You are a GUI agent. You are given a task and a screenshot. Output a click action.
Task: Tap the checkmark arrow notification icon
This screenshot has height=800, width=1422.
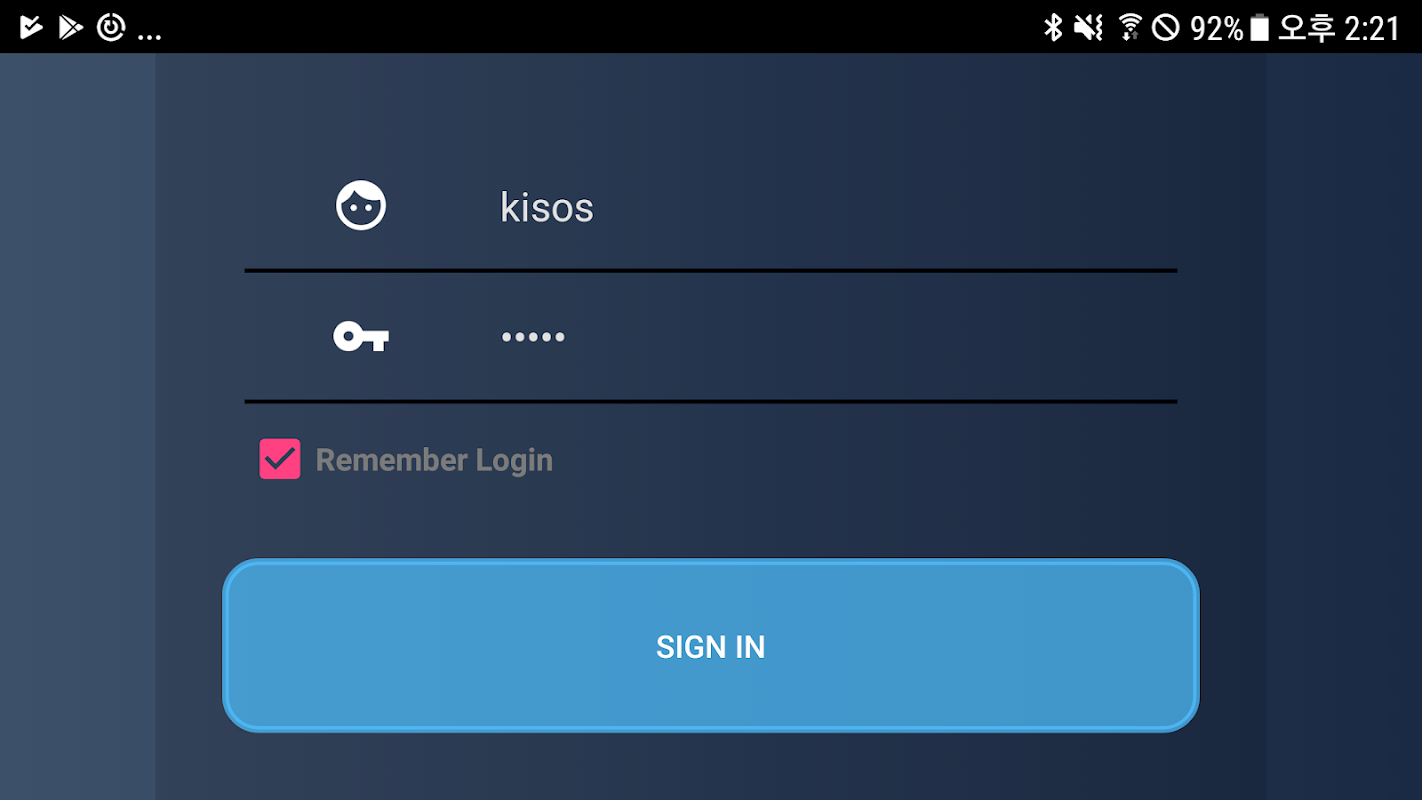31,27
